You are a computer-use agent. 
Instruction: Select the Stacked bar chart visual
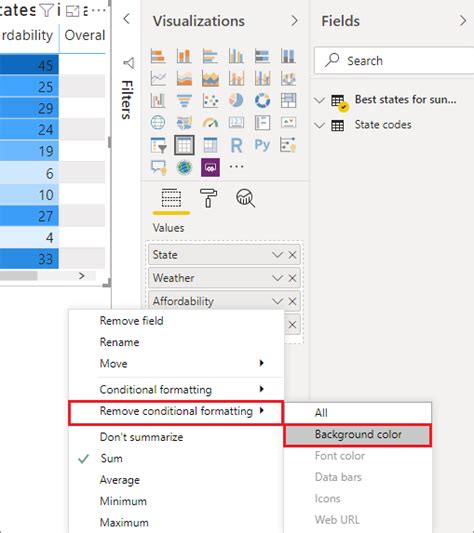click(158, 56)
